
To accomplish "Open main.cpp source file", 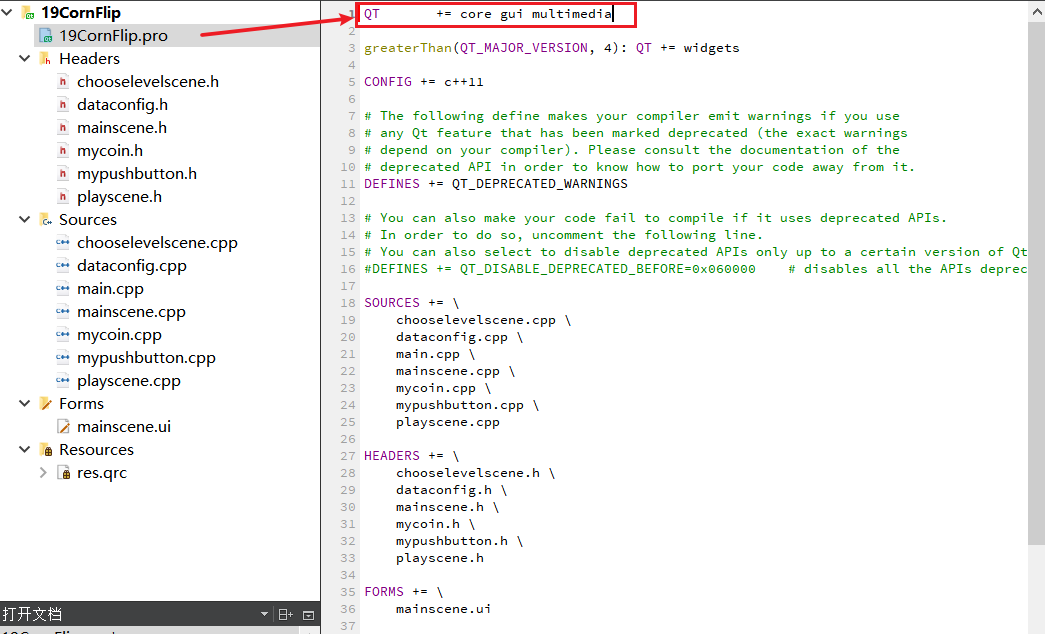I will pos(111,289).
